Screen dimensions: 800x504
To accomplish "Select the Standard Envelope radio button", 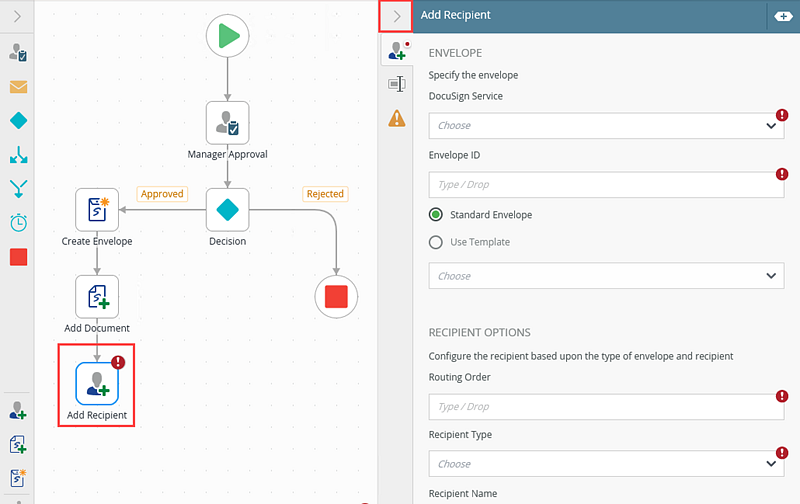I will point(436,214).
